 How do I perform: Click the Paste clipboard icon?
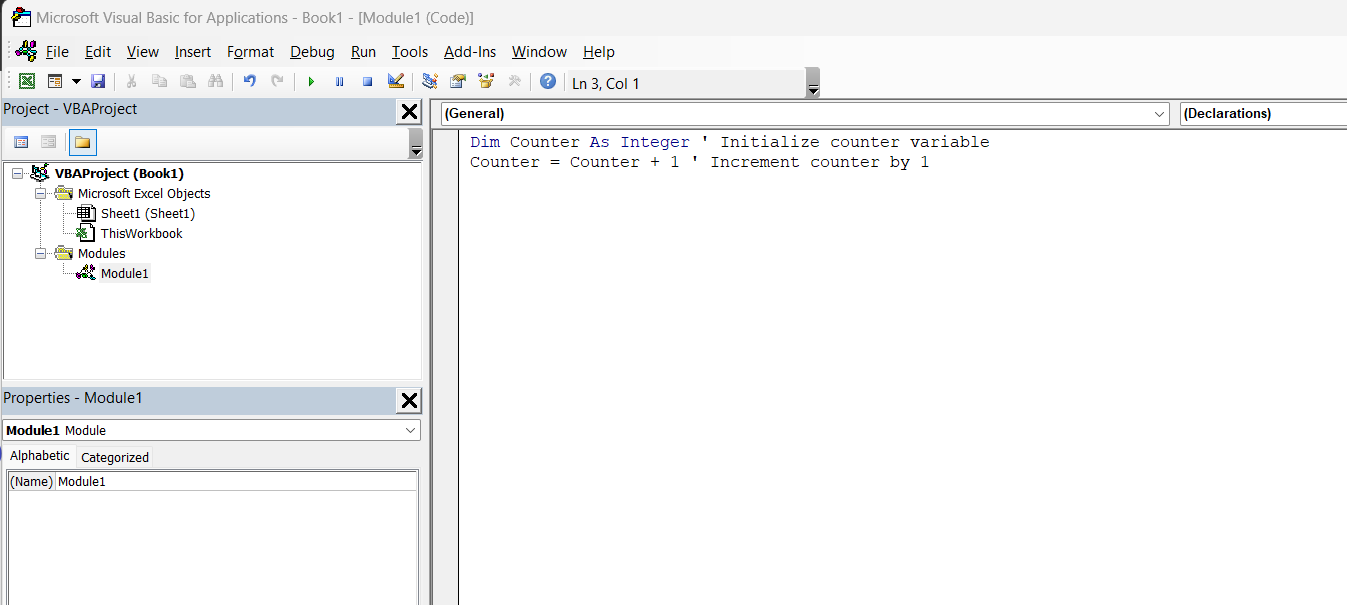pos(187,82)
